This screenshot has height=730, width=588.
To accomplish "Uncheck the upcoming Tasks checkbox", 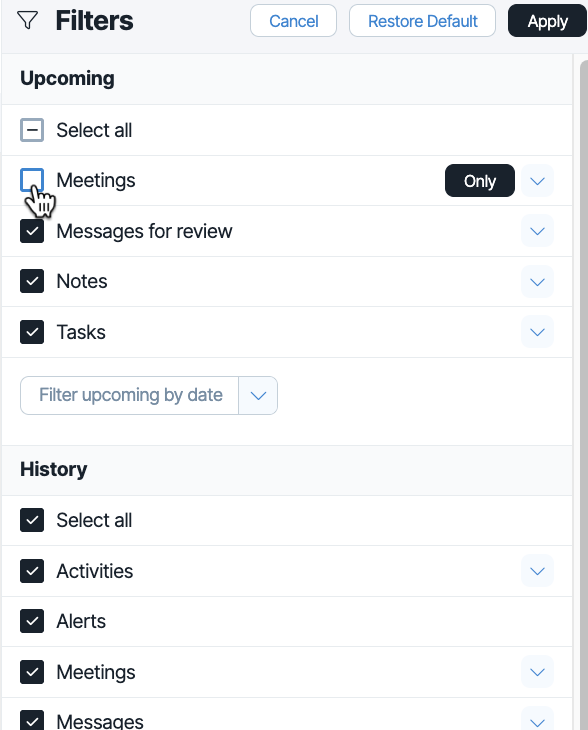I will point(32,332).
